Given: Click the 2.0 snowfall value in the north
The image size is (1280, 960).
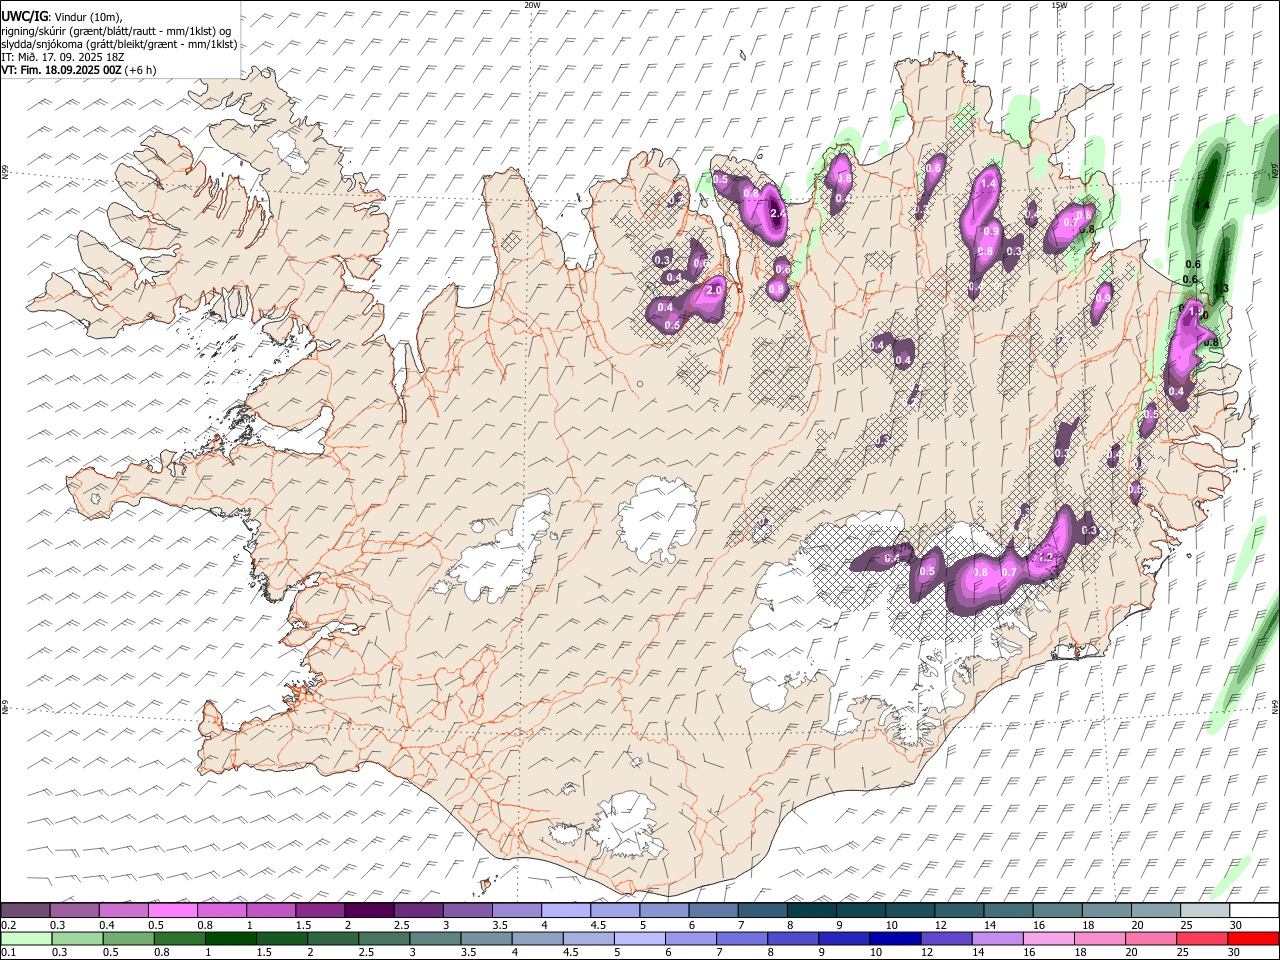Looking at the screenshot, I should (714, 290).
